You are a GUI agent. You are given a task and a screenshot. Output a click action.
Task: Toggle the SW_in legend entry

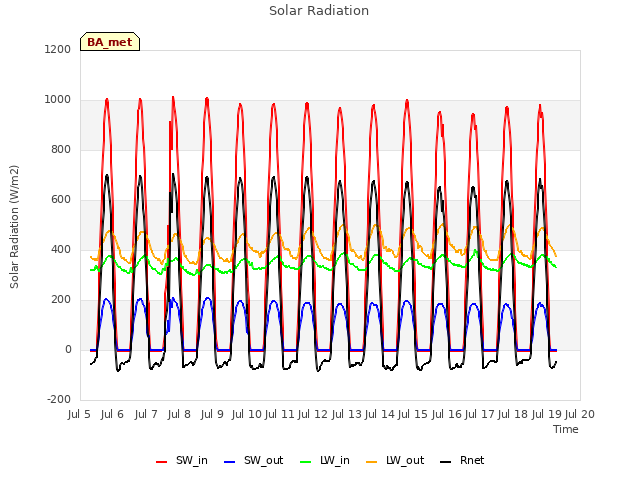(182, 460)
